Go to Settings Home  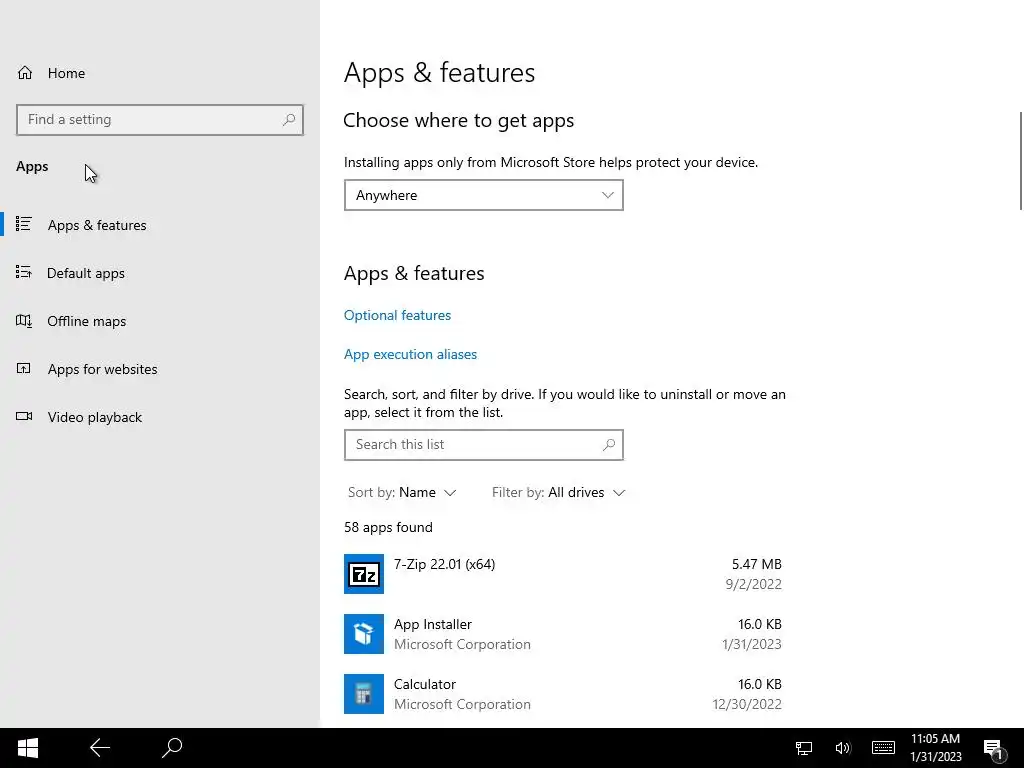tap(51, 73)
